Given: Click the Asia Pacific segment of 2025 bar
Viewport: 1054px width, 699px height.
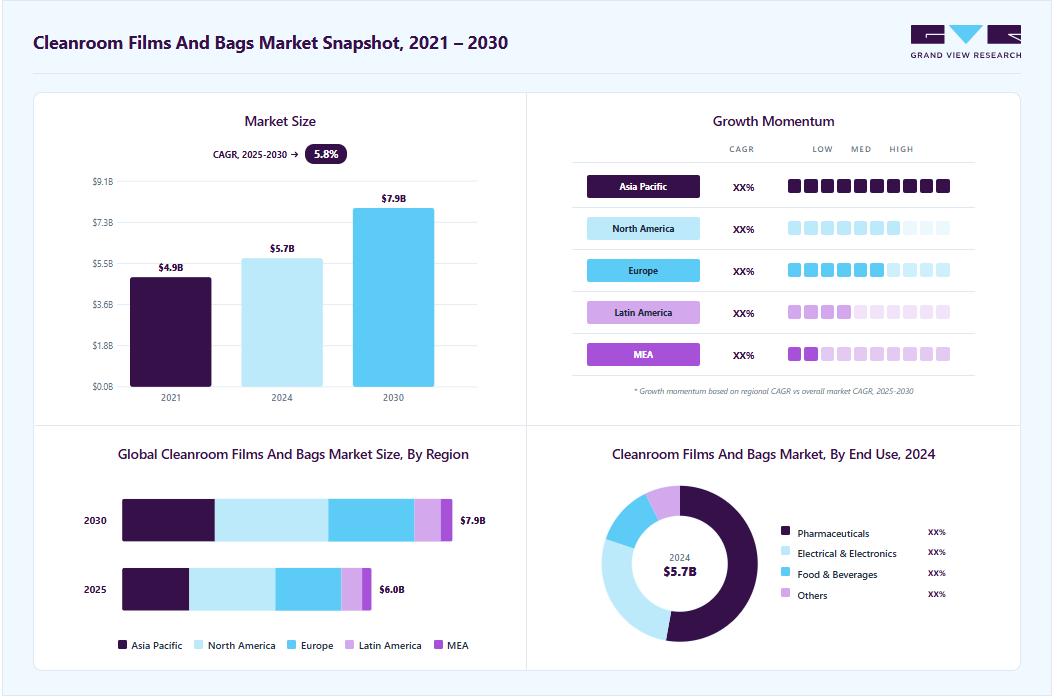Looking at the screenshot, I should 155,589.
